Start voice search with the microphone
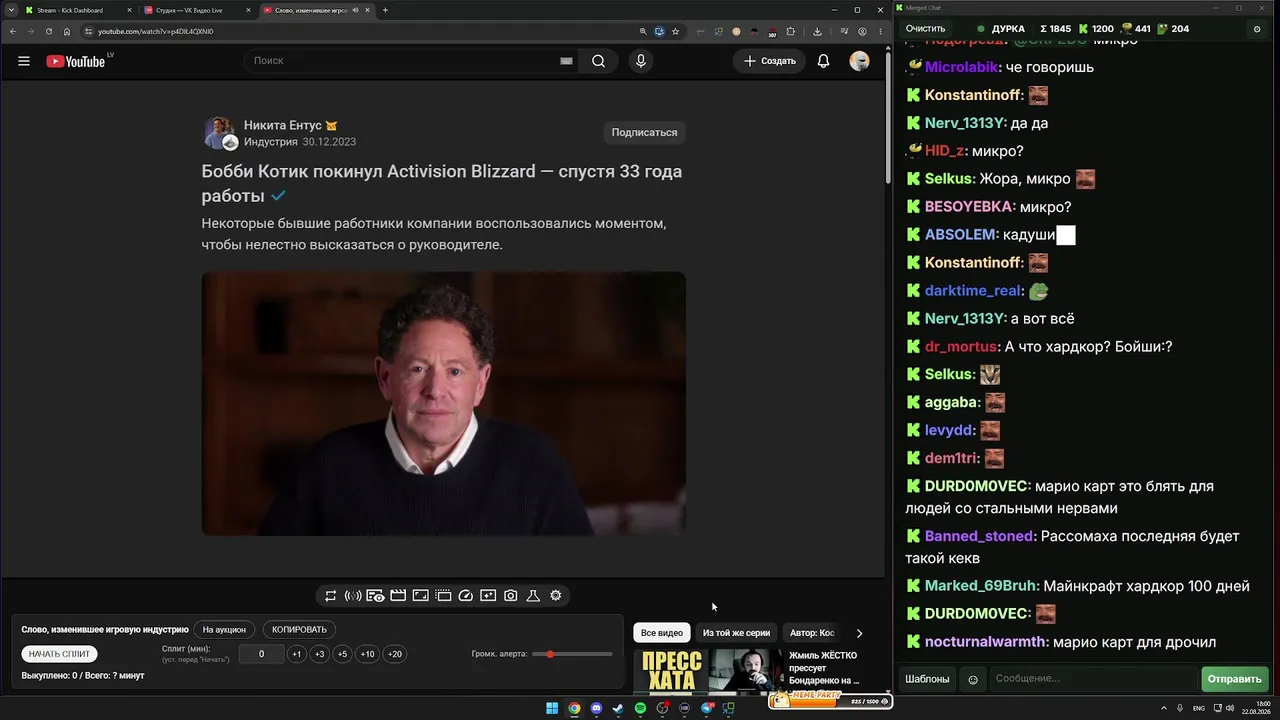Viewport: 1280px width, 720px height. [x=641, y=61]
